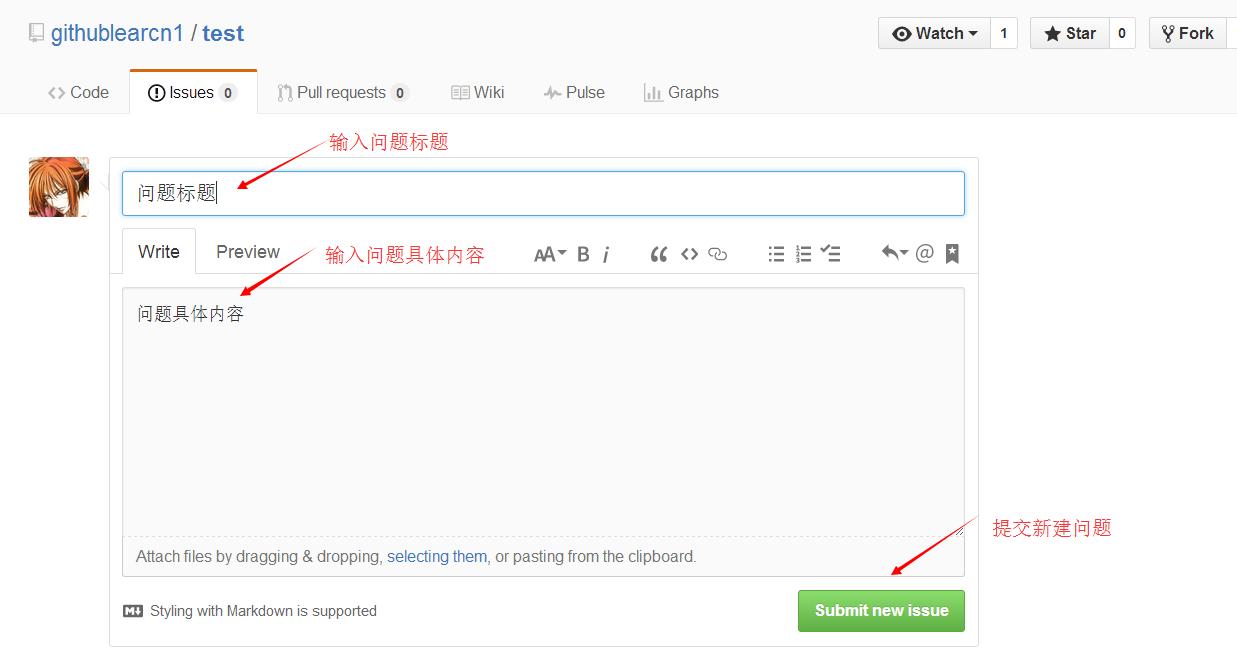Insert a code snippet with the code icon
1237x660 pixels.
click(689, 254)
